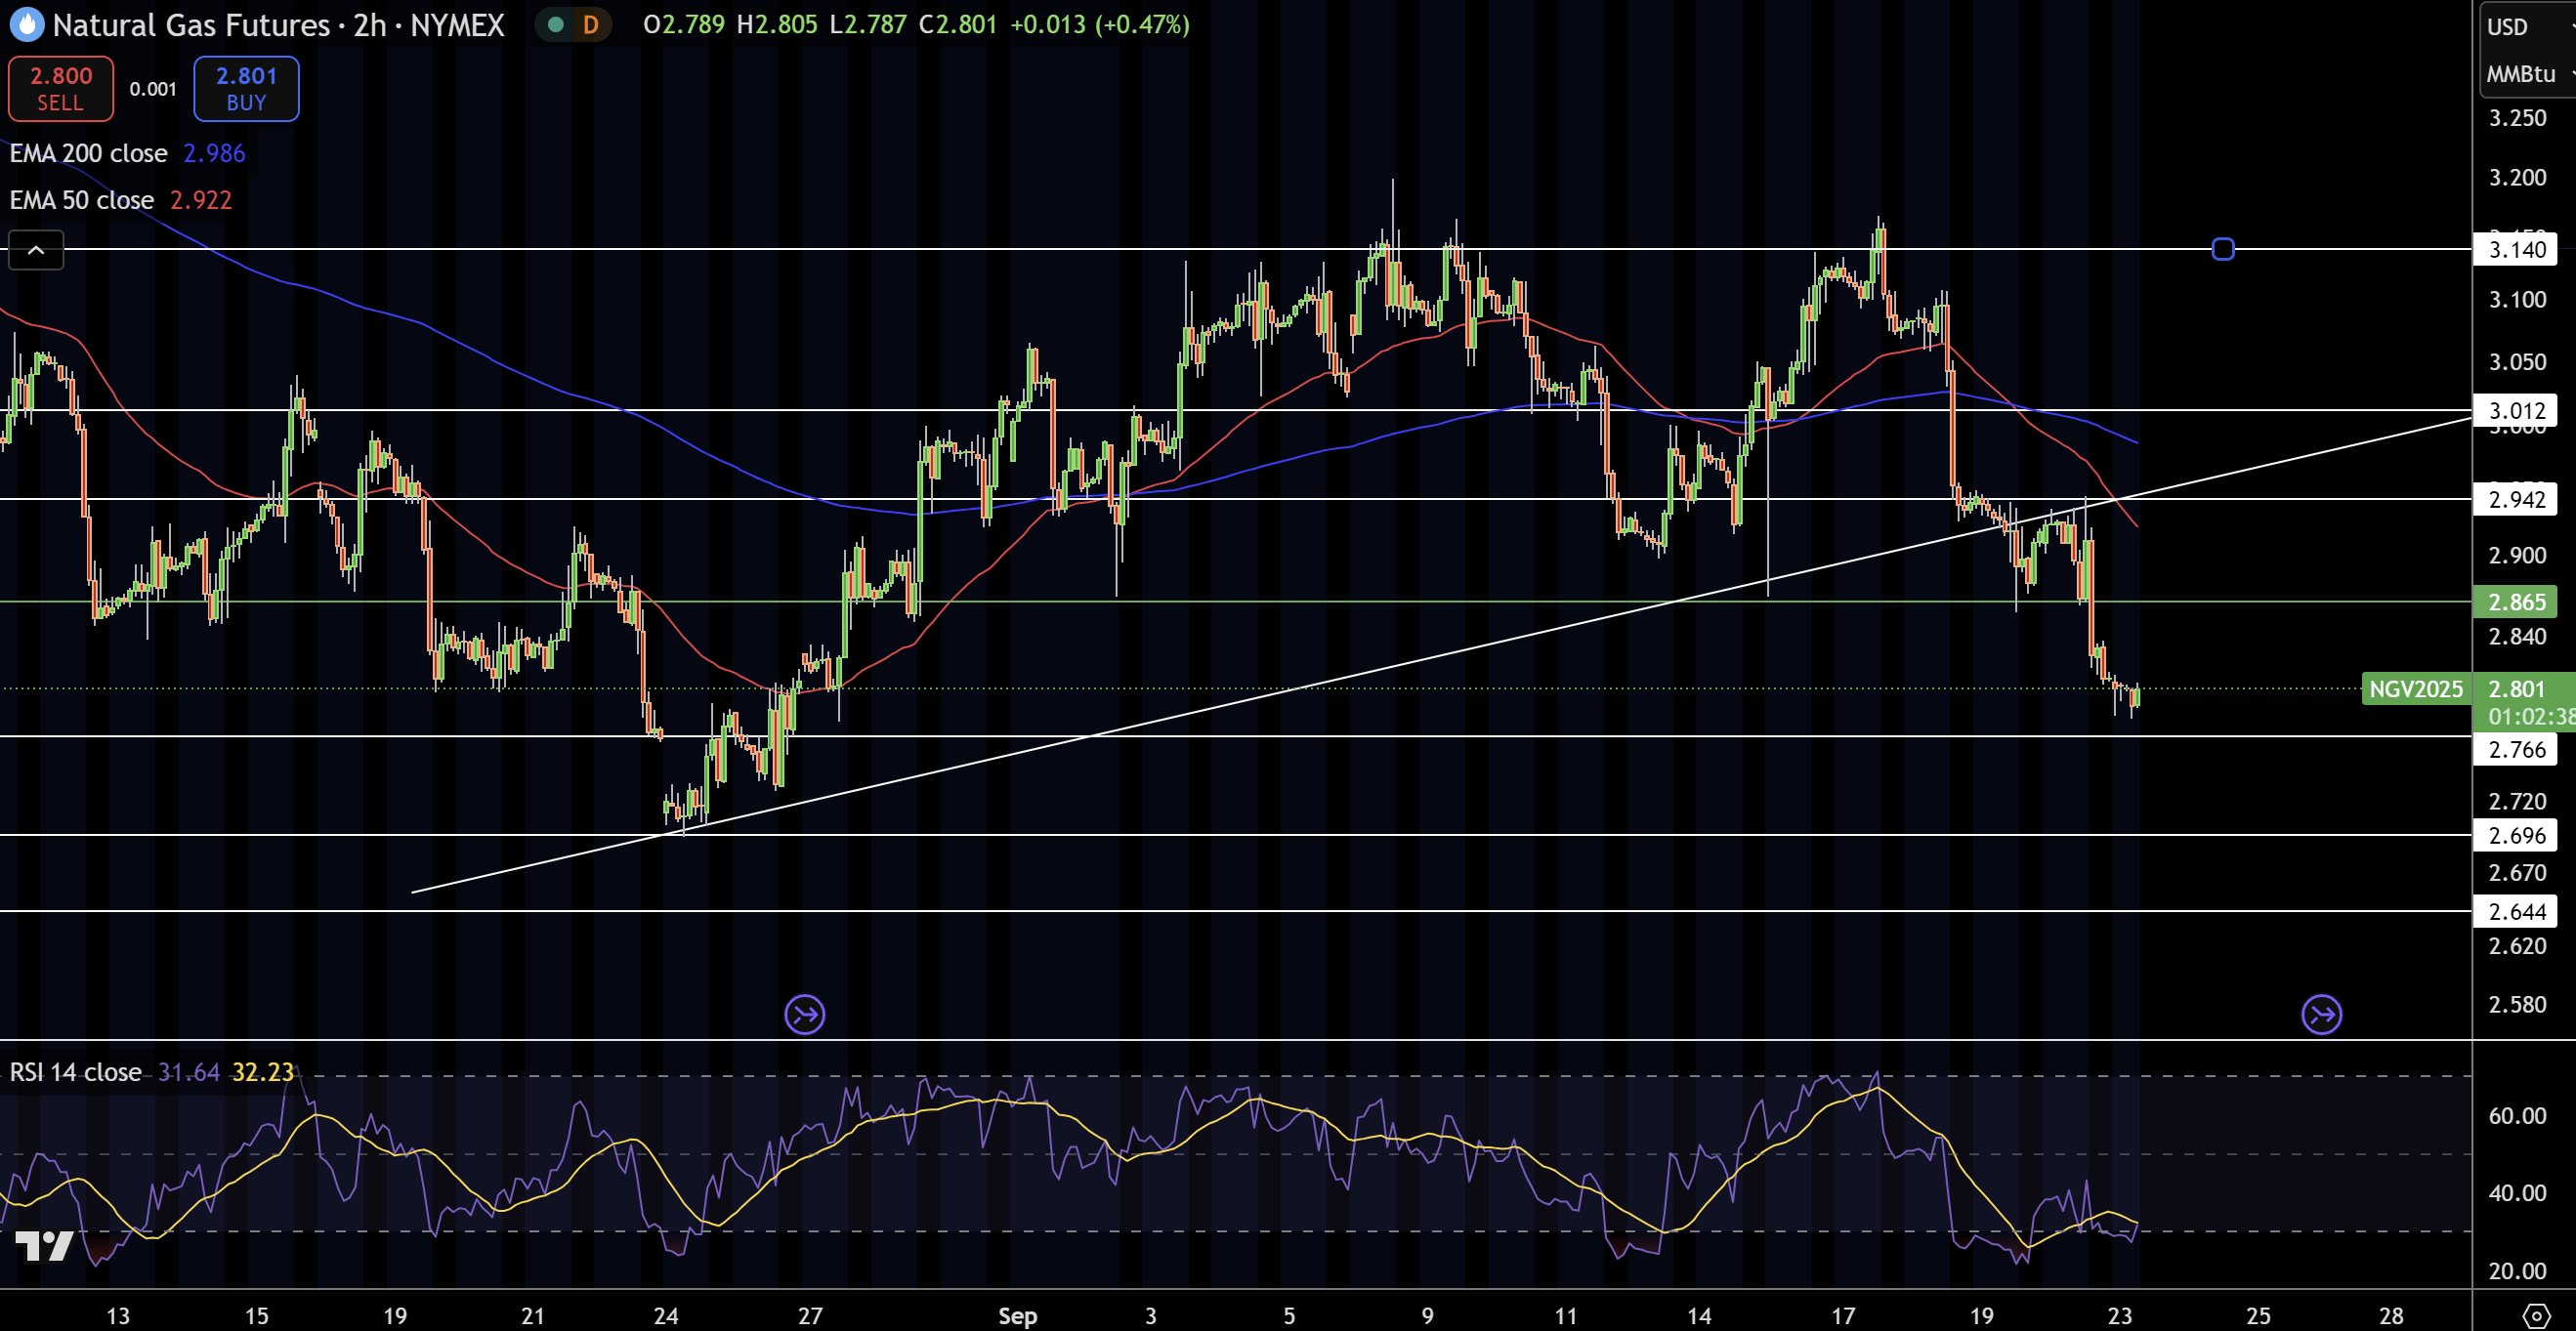Click the 2.696 horizontal line price label
Image resolution: width=2576 pixels, height=1331 pixels.
coord(2516,835)
